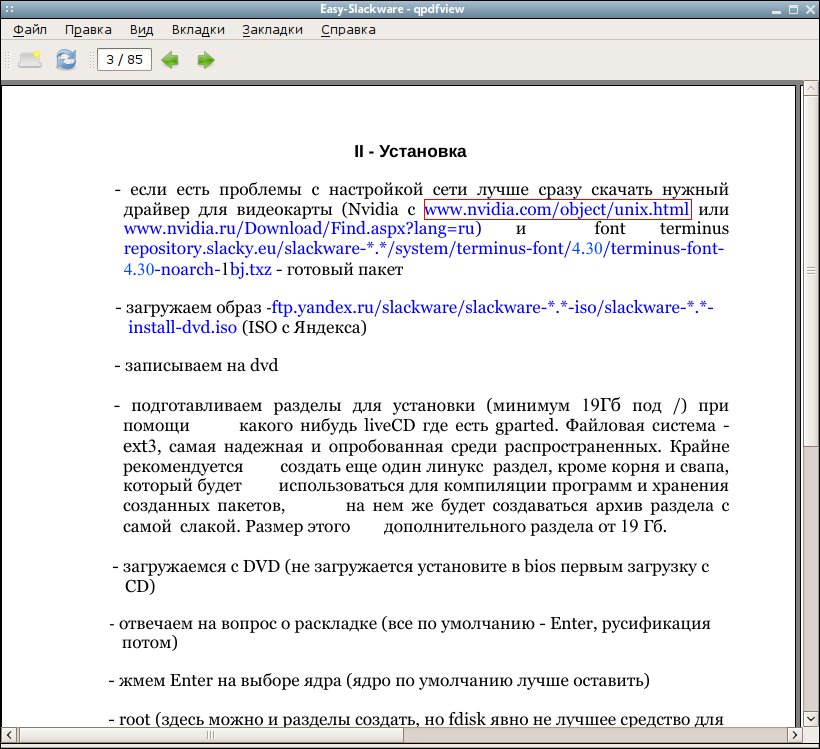Open the Вид menu
Screen dimensions: 820x749
pos(141,30)
